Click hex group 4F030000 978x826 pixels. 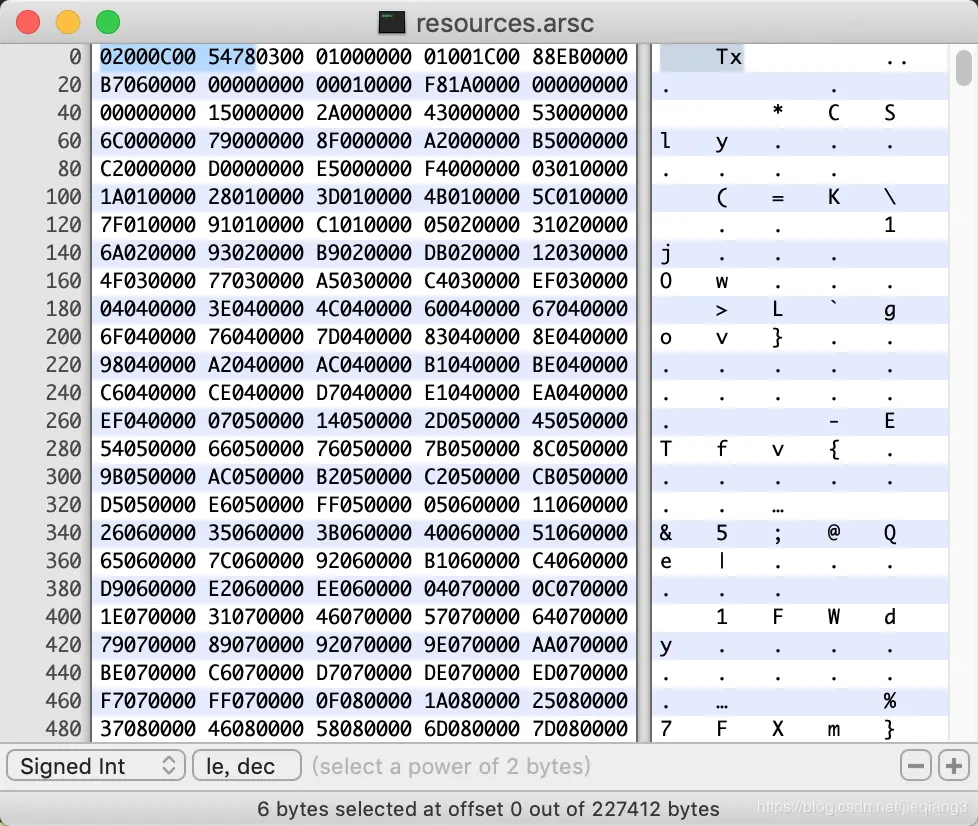148,281
